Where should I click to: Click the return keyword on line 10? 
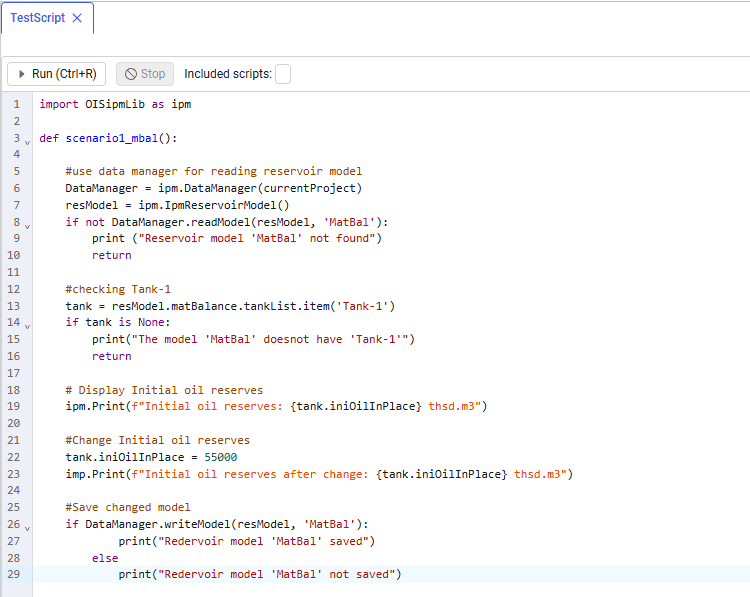tap(111, 255)
